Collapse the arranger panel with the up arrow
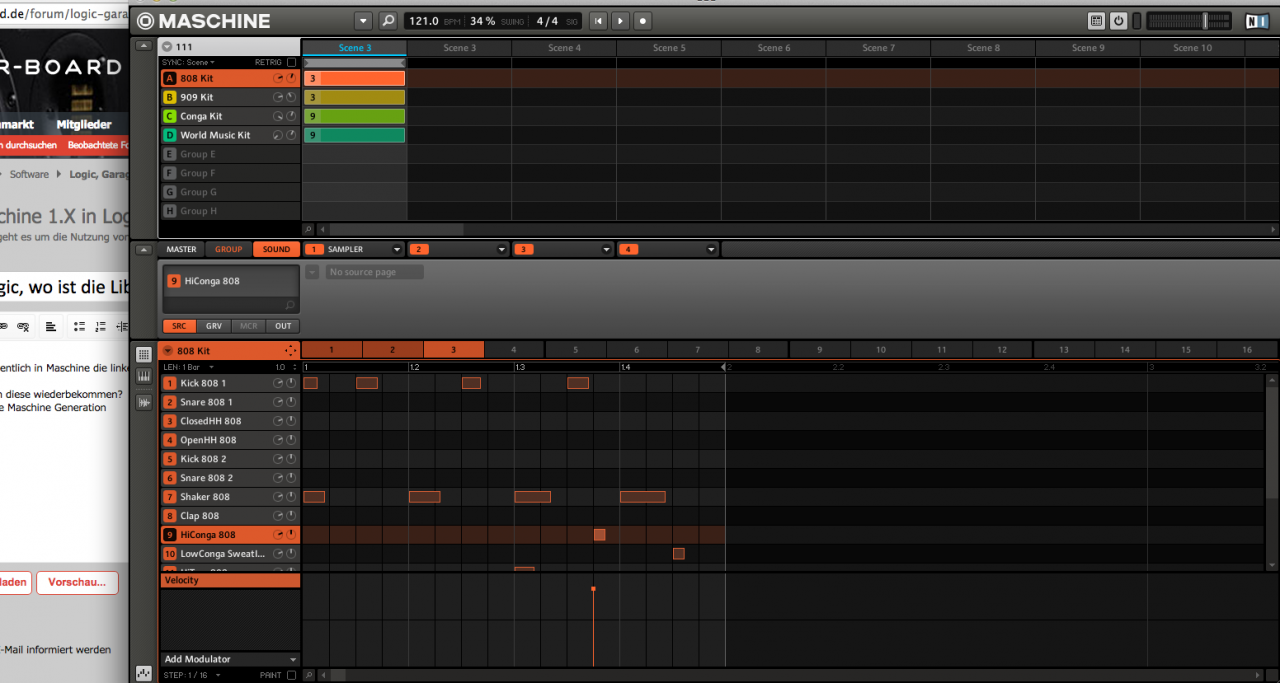This screenshot has height=683, width=1280. pos(143,47)
